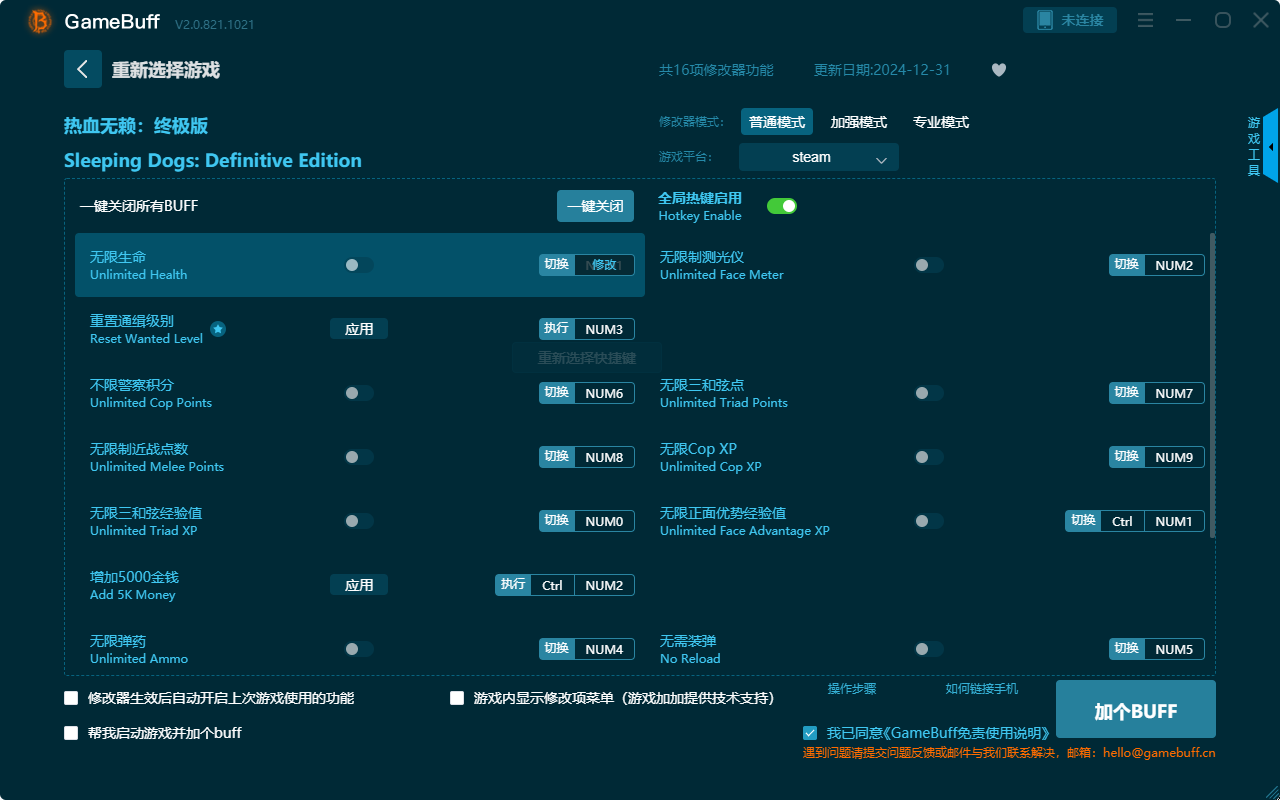The image size is (1280, 800).
Task: Disable the 全局热键启用 hotkey switch
Action: click(781, 205)
